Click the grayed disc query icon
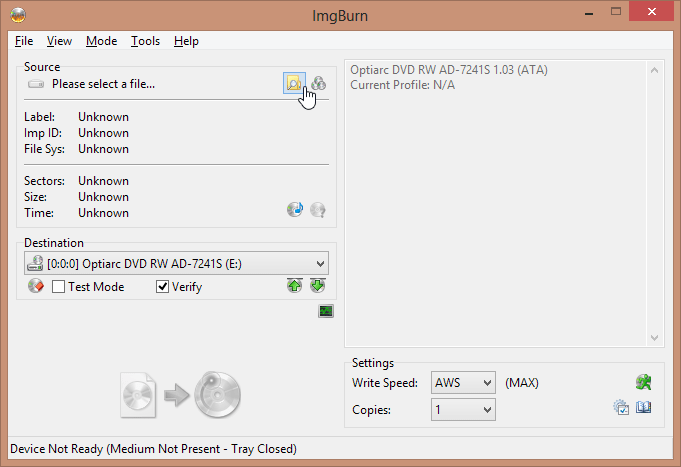Viewport: 681px width, 467px height. click(x=318, y=210)
